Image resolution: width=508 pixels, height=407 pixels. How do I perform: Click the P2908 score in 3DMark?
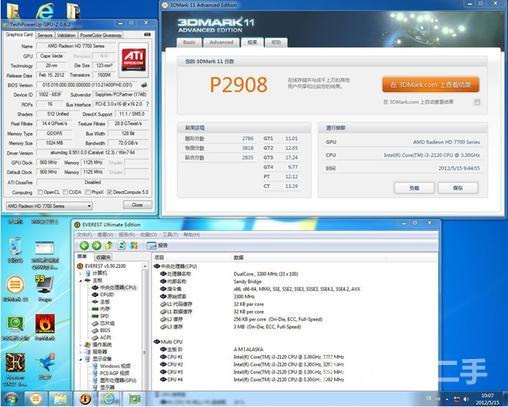238,85
